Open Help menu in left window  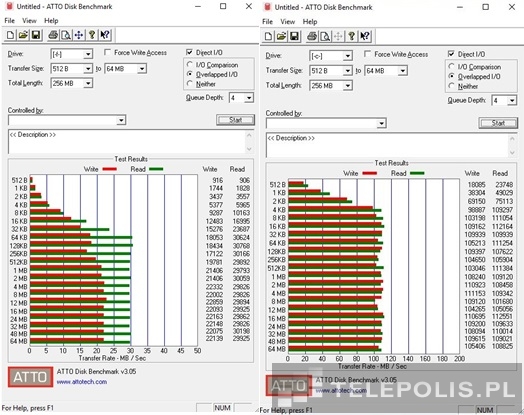(51, 21)
